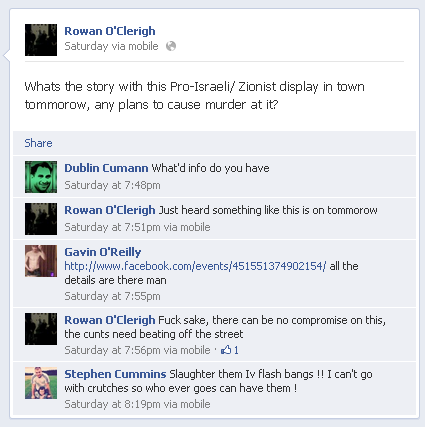
Task: Click the timestamp Saturday at 8:19pm
Action: coord(112,404)
